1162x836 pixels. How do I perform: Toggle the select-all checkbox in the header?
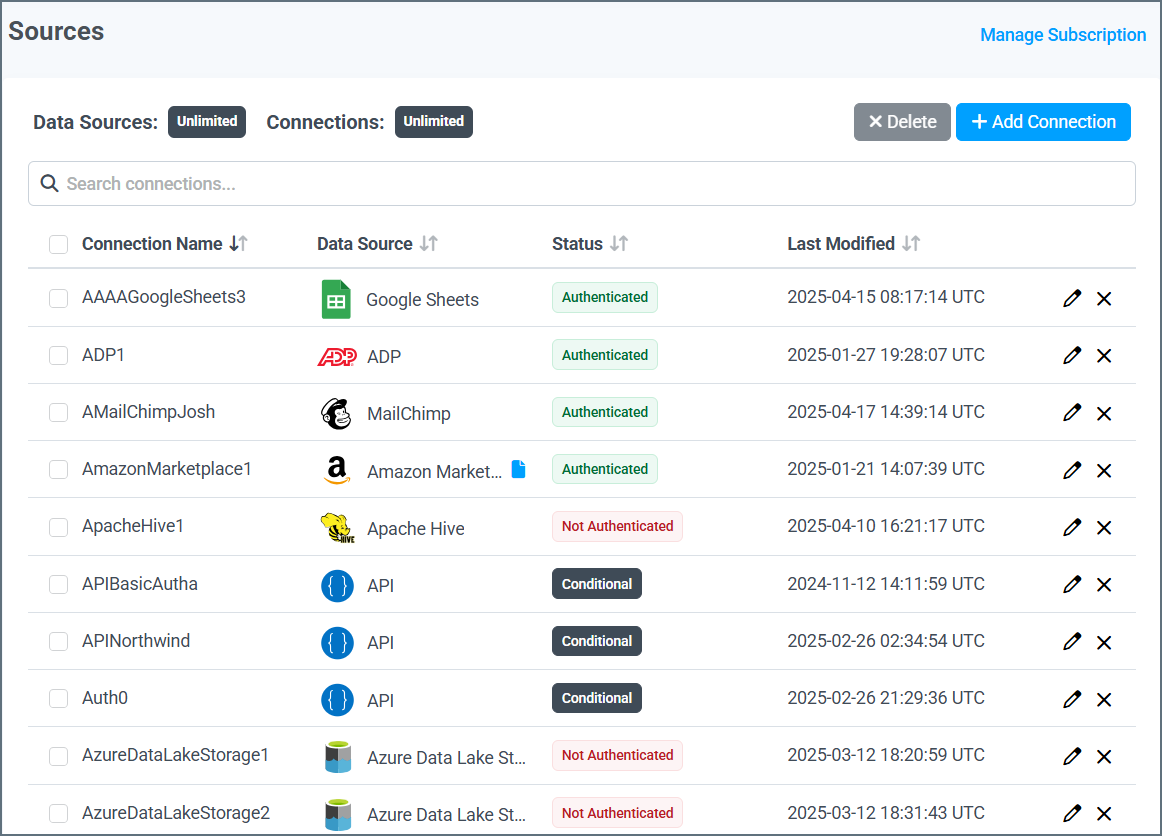tap(58, 244)
